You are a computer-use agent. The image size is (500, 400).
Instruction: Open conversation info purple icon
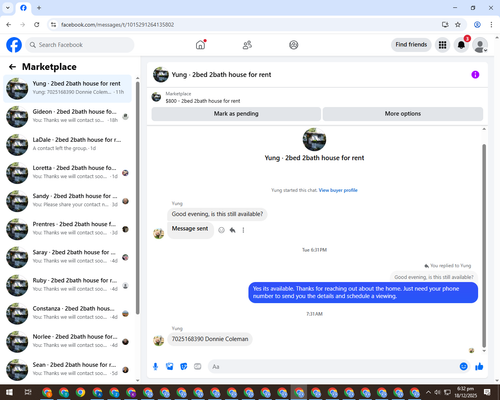(x=475, y=75)
